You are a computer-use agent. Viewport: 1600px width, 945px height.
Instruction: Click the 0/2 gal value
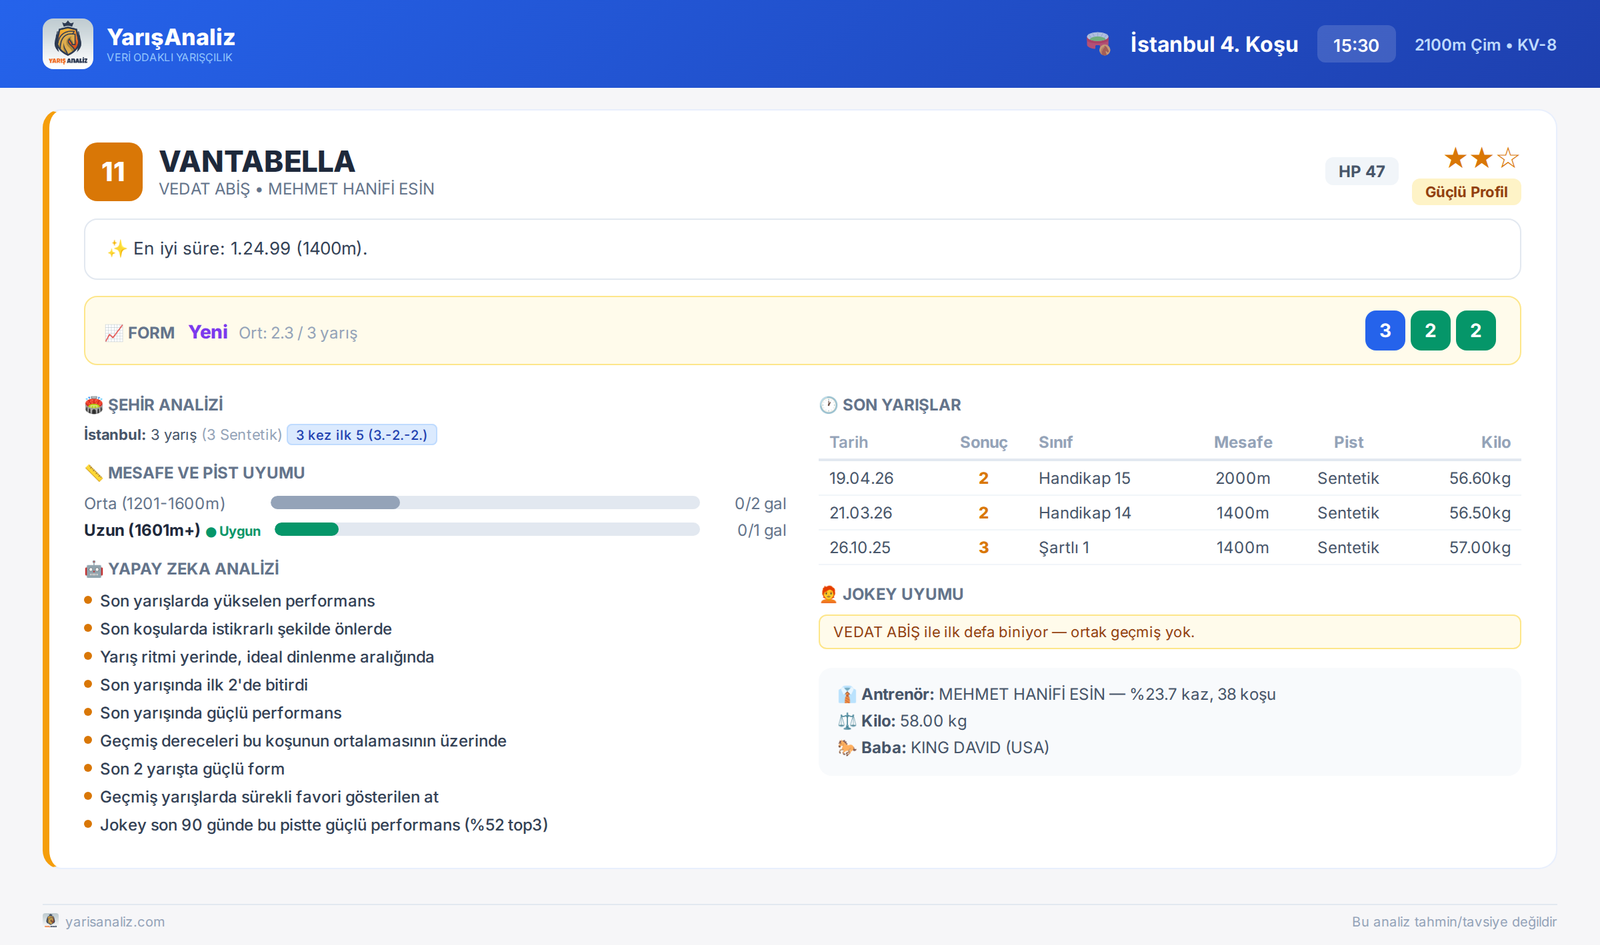tap(760, 503)
